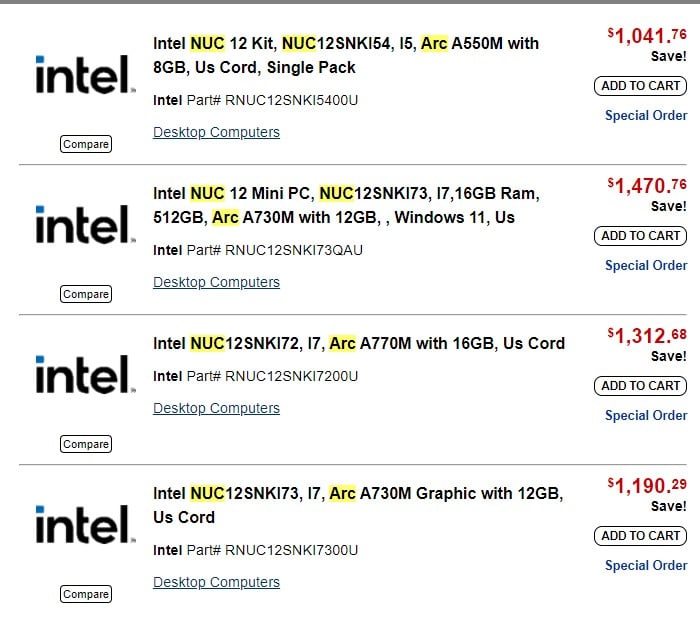Compare the NUC12SNKI72 A770M listing
Screen dimensions: 700x620
click(x=86, y=444)
